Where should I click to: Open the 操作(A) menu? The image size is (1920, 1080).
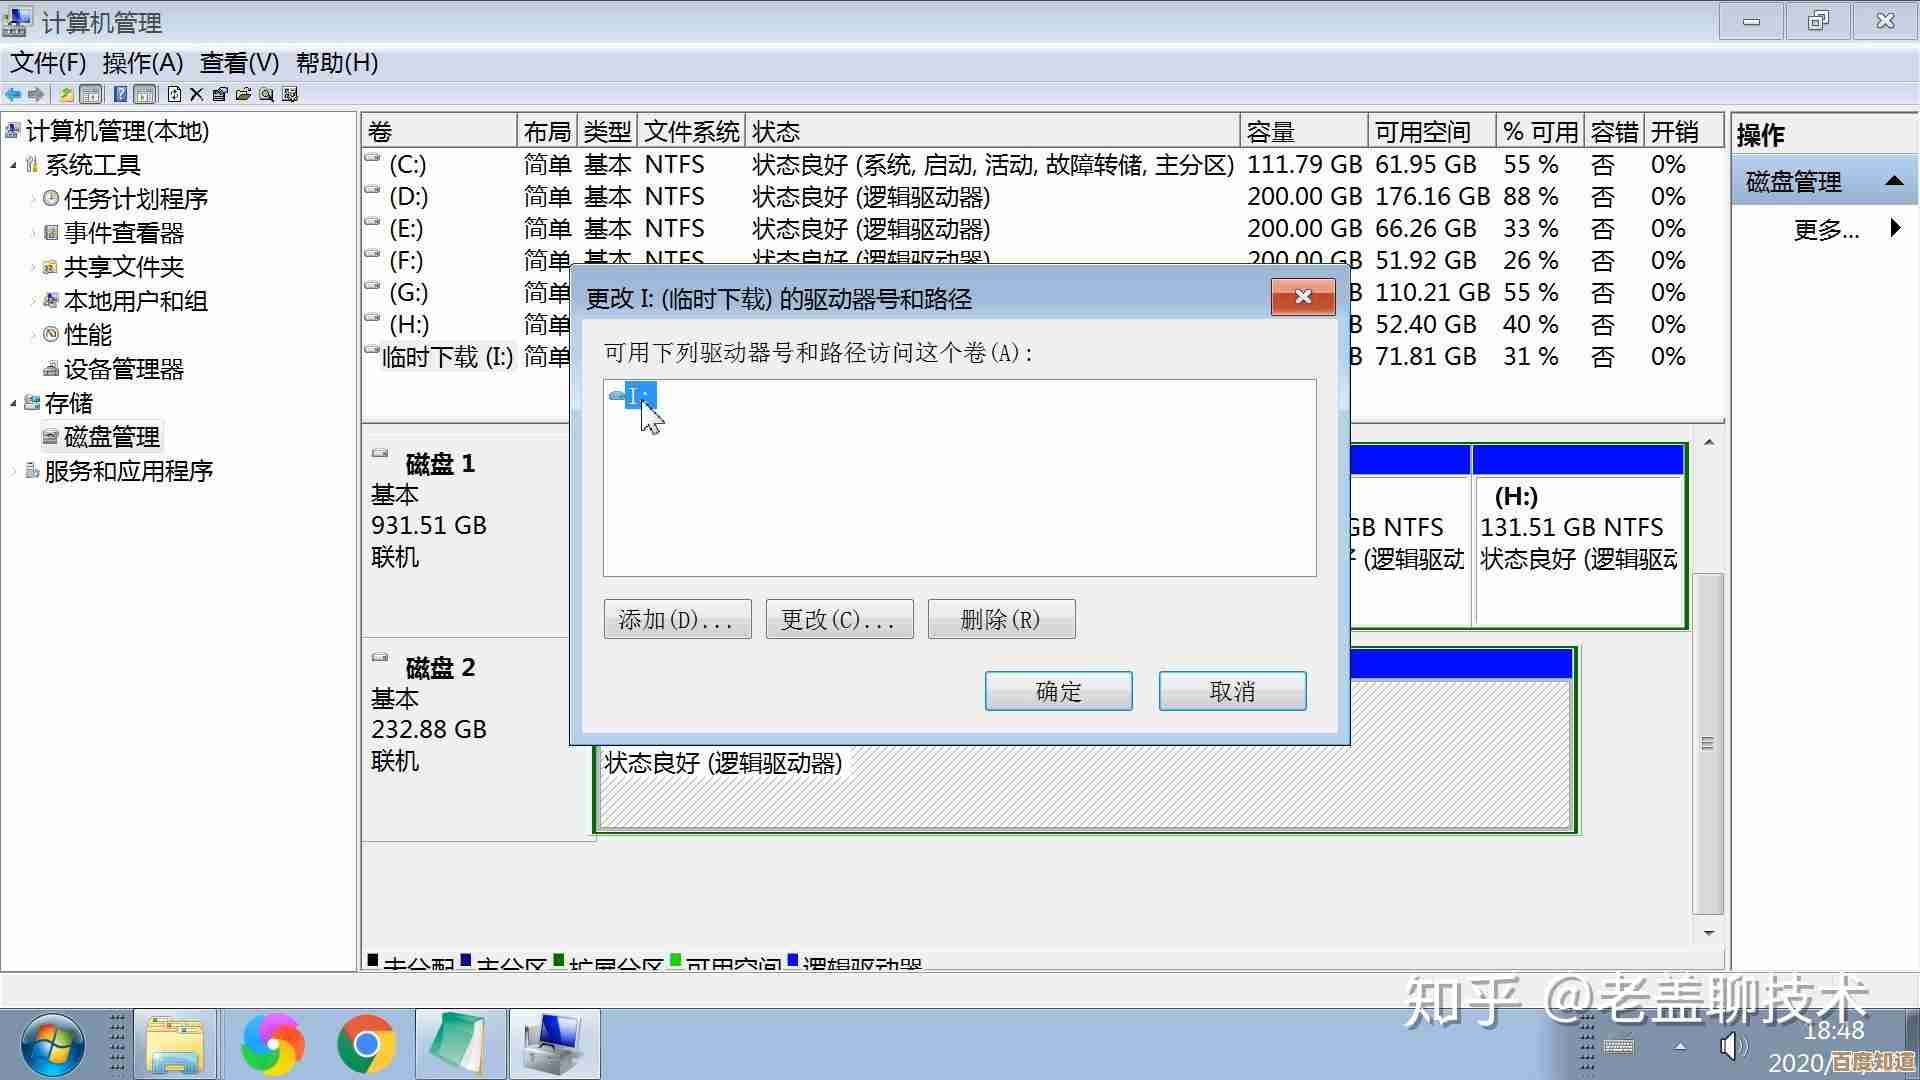(x=140, y=63)
